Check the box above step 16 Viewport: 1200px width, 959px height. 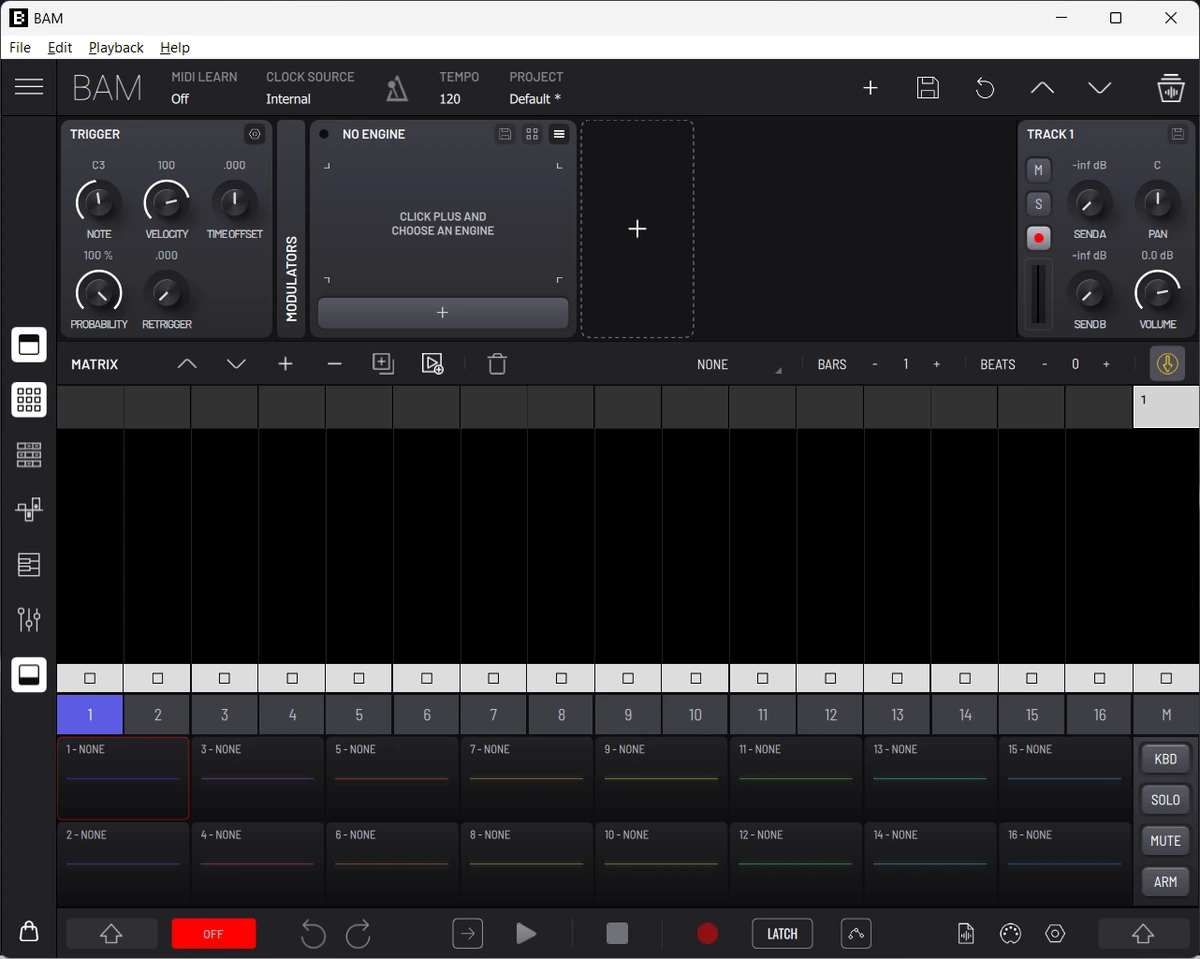click(1099, 678)
